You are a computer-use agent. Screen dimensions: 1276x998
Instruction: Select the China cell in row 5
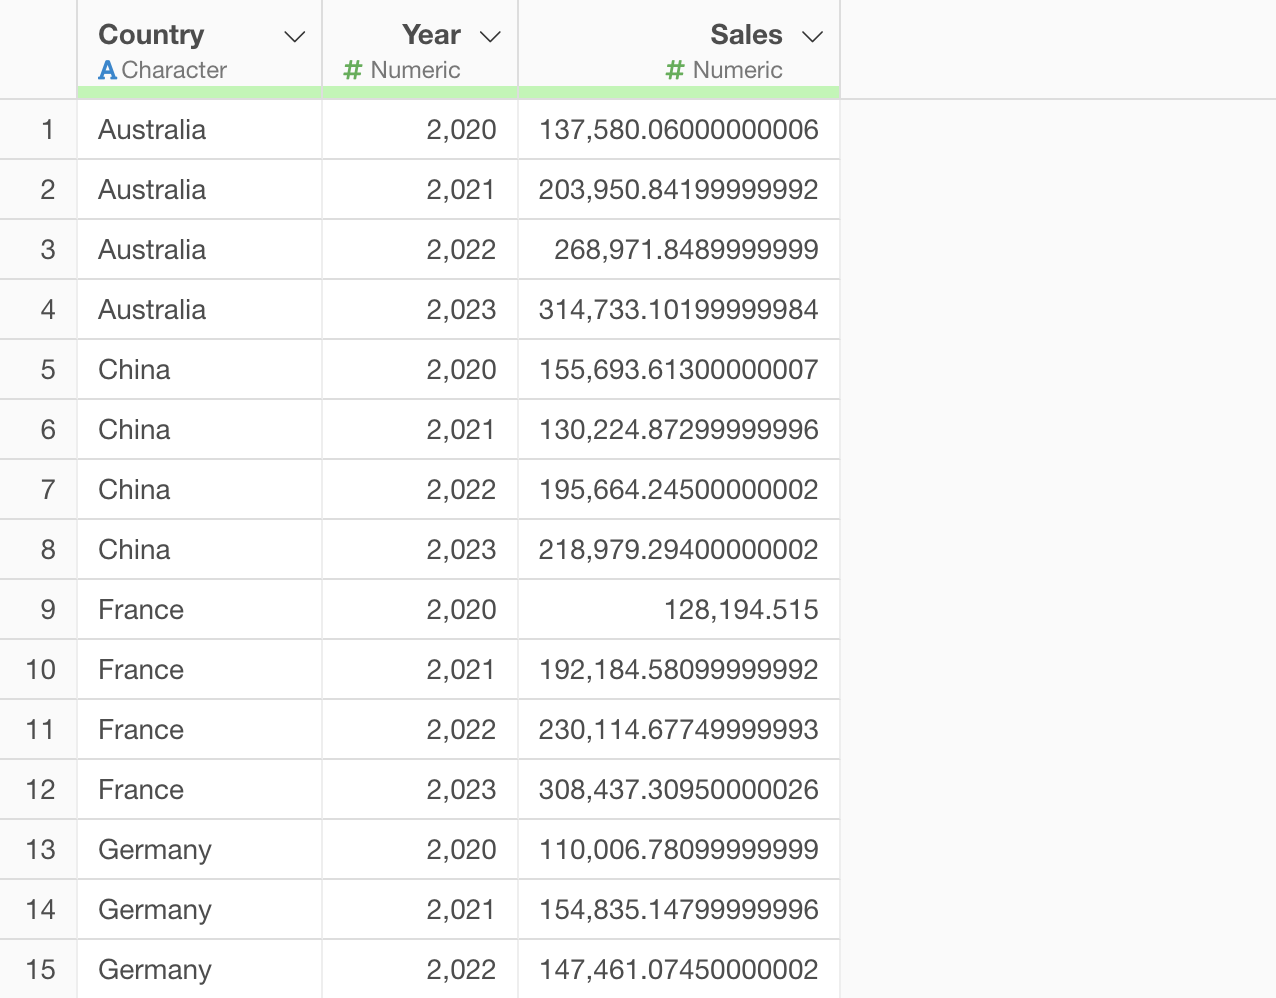[134, 370]
